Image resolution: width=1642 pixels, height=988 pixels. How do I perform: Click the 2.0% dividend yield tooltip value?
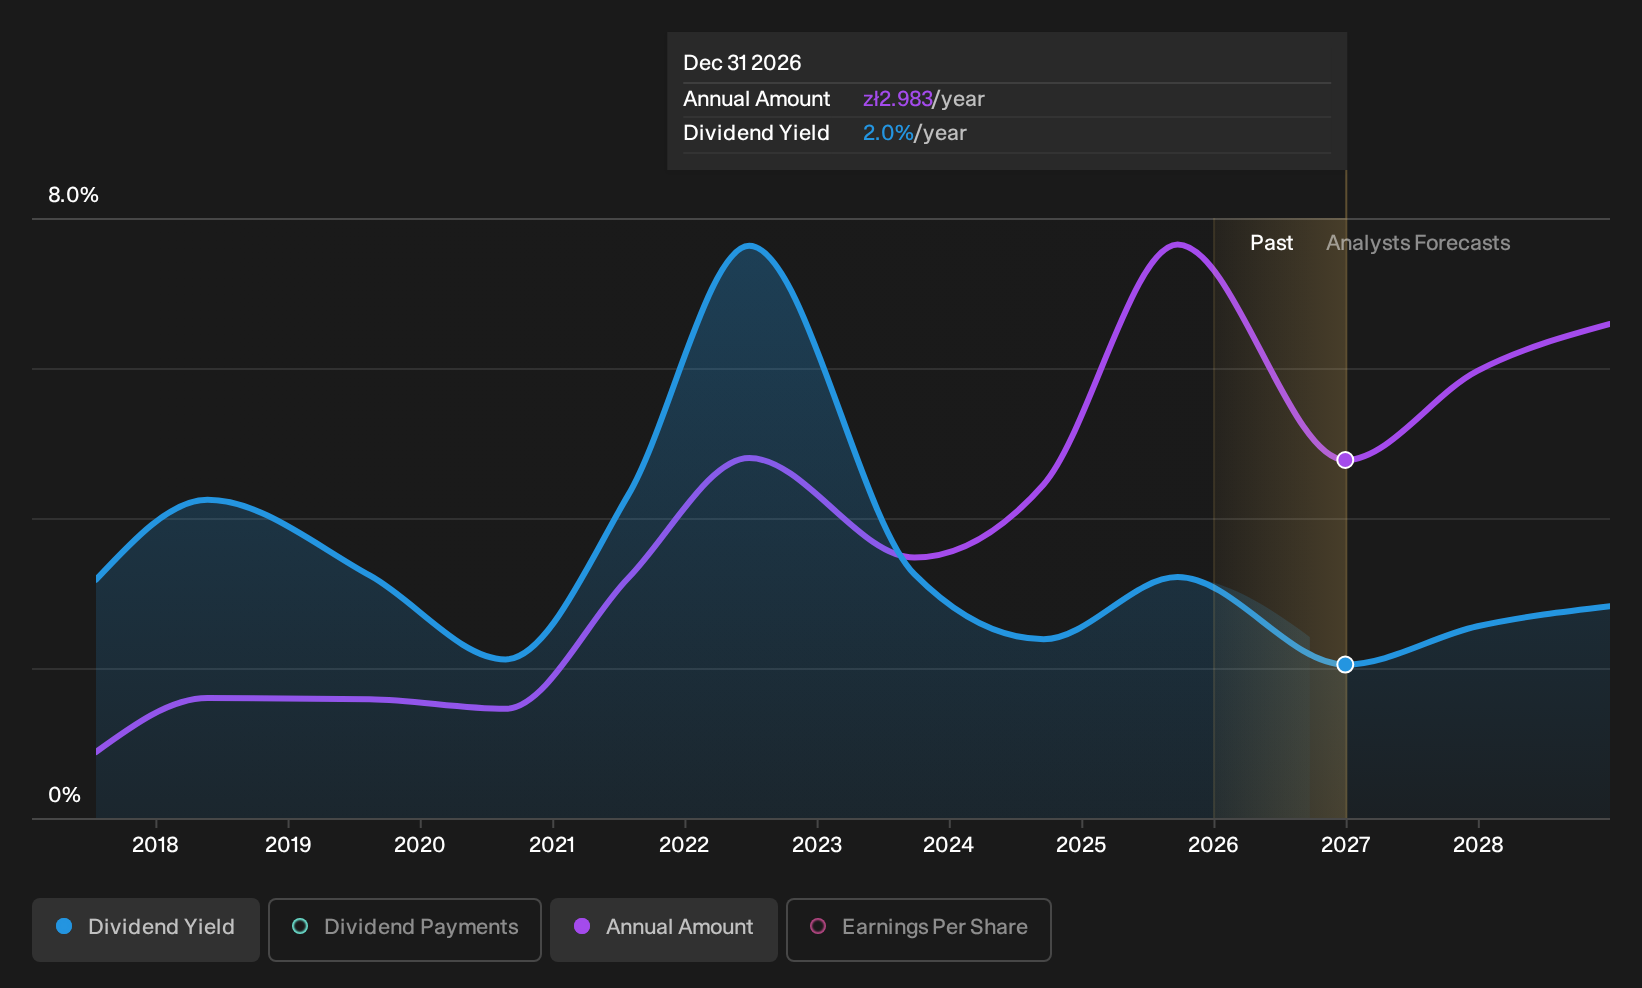[x=888, y=133]
